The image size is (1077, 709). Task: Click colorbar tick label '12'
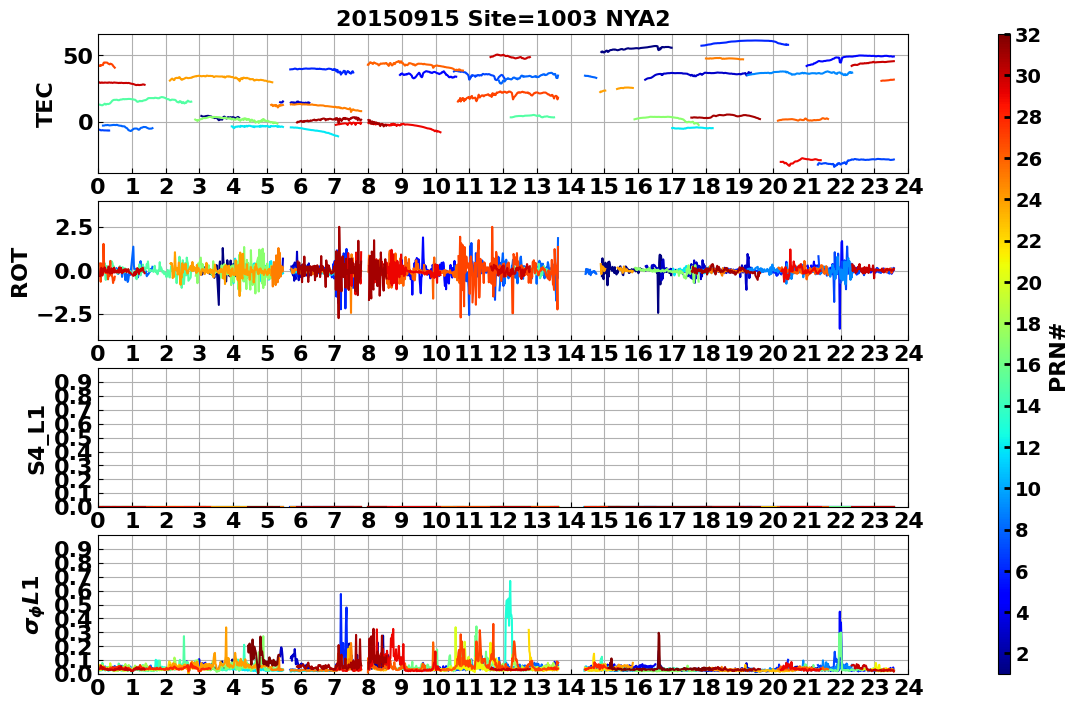point(1028,447)
